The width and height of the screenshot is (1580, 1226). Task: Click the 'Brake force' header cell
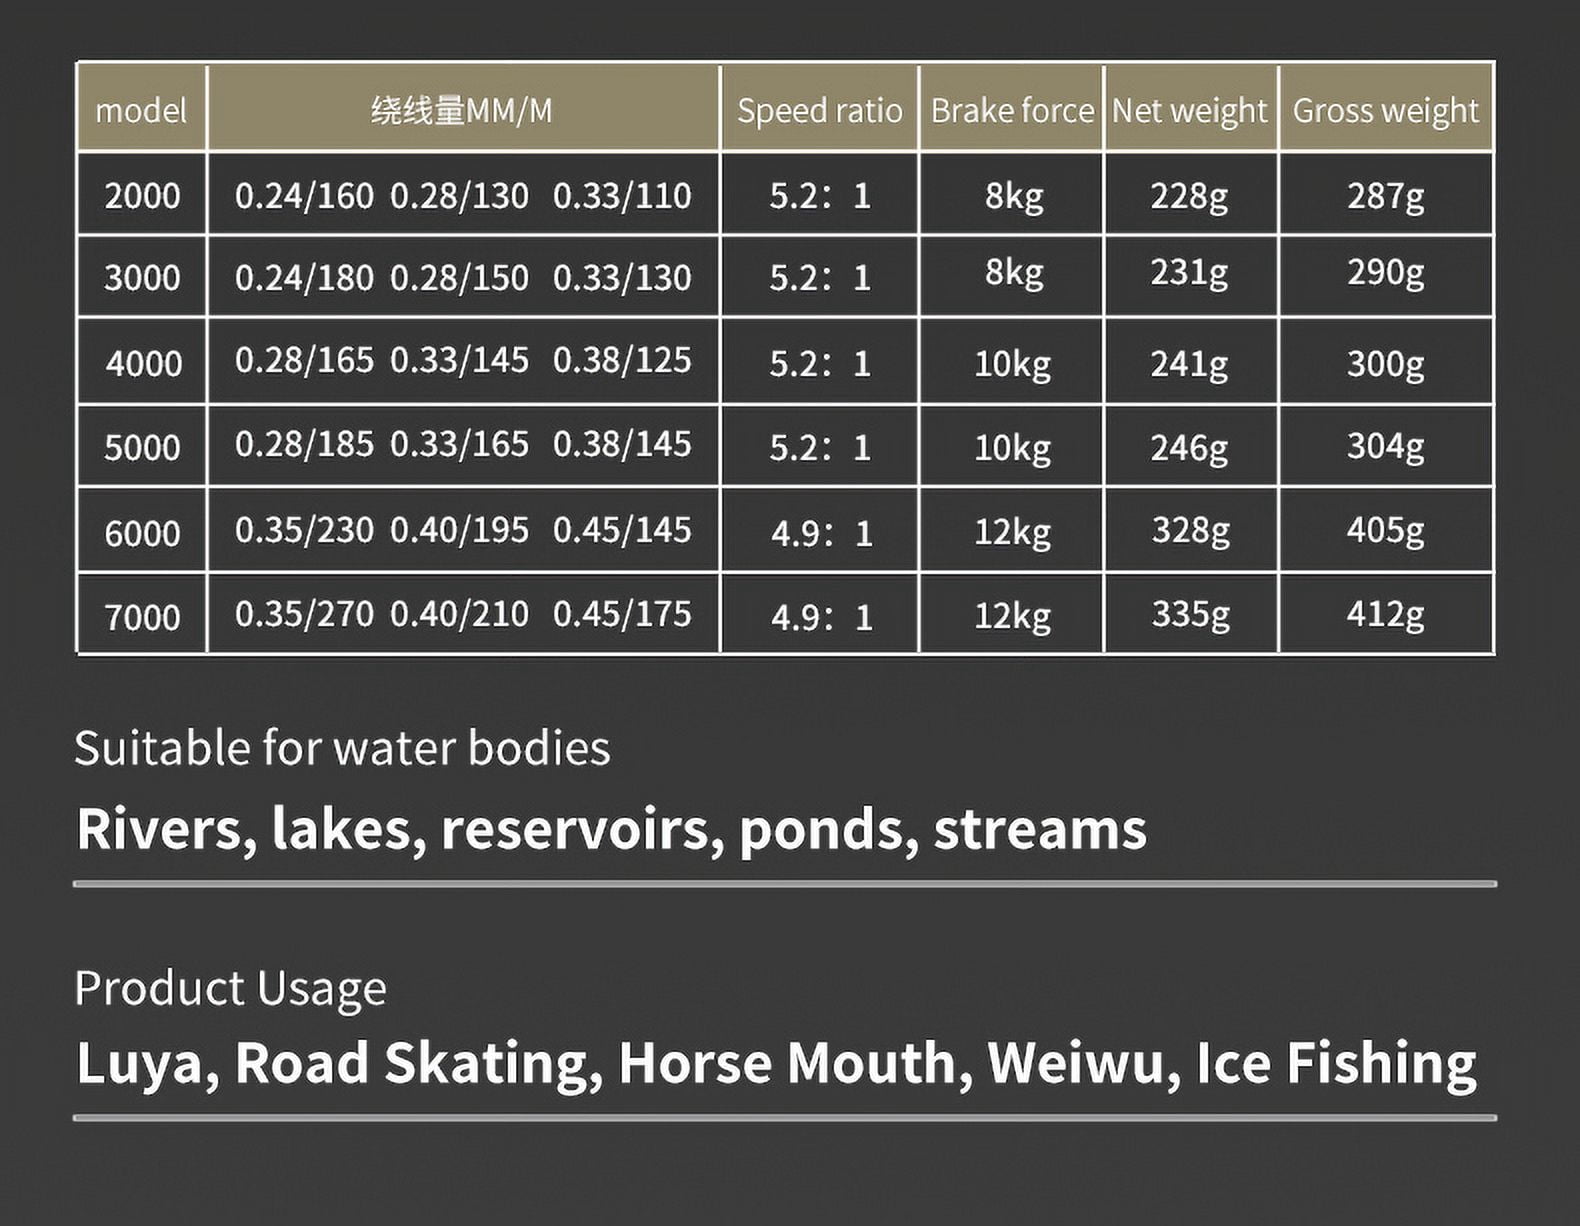coord(1011,110)
